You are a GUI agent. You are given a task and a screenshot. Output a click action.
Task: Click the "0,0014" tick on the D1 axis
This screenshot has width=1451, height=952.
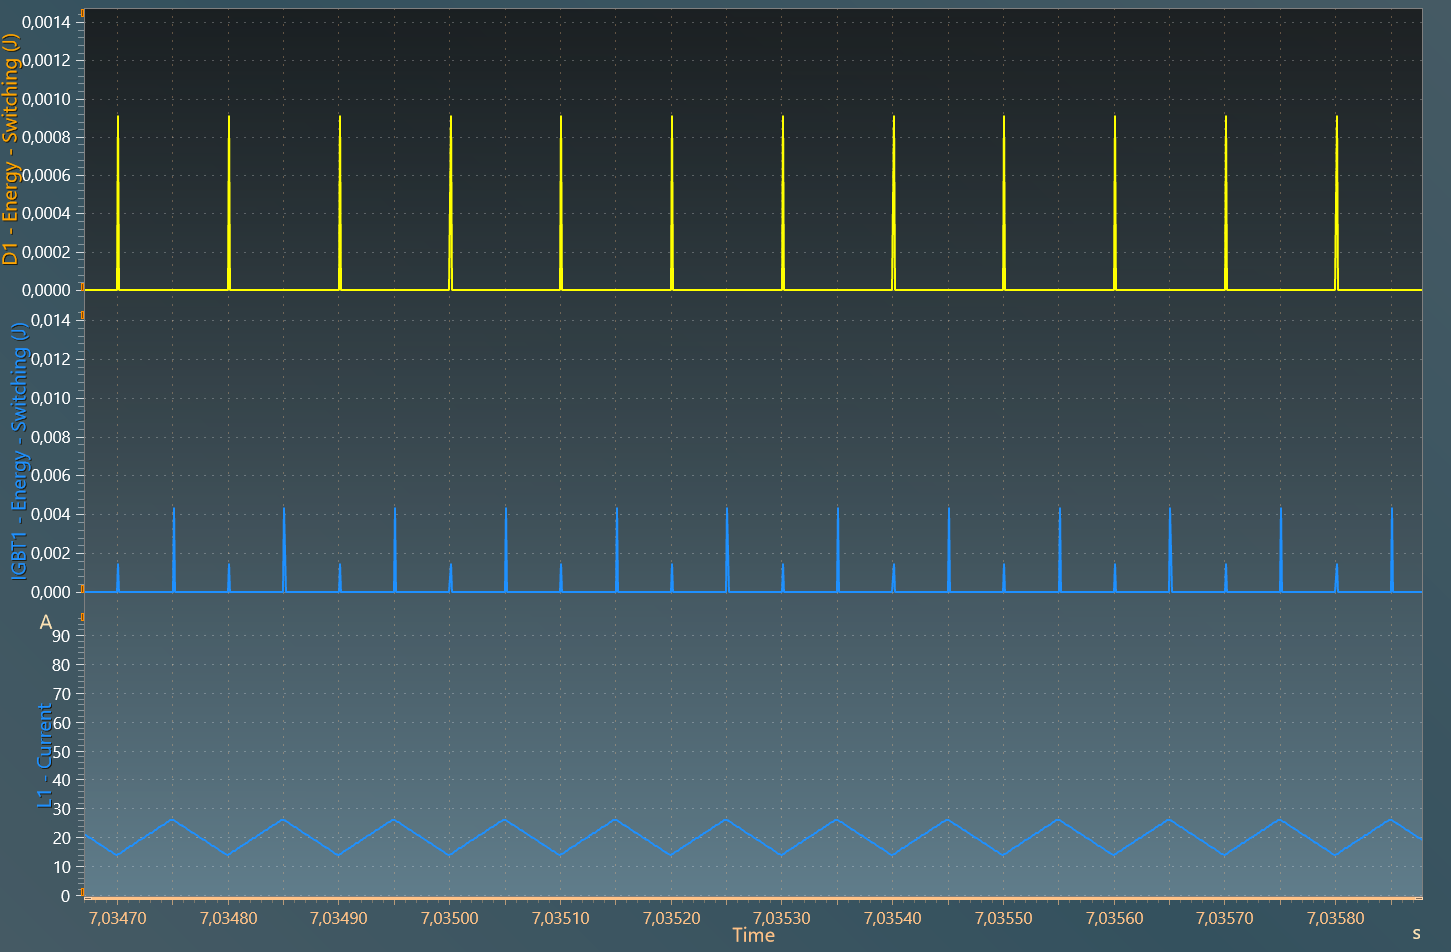(x=45, y=21)
